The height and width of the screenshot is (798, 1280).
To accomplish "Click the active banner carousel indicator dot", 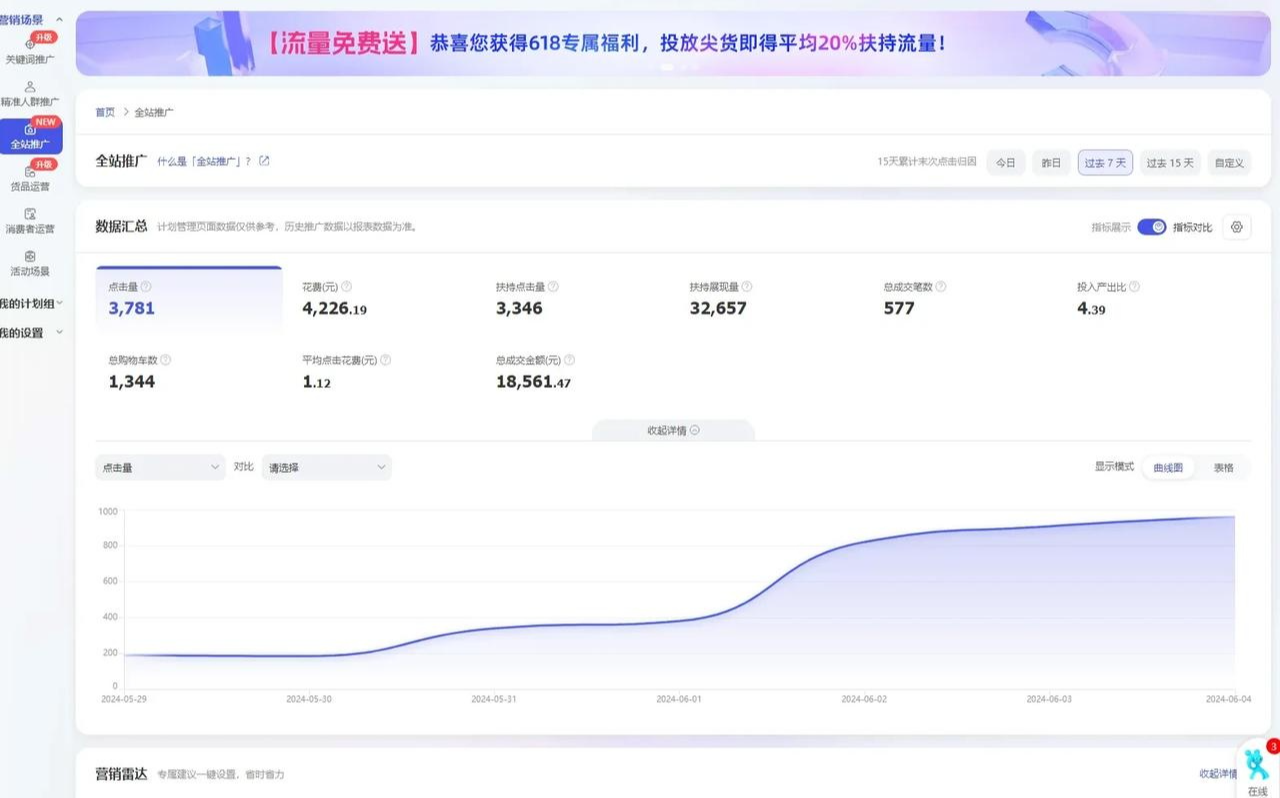I will coord(668,67).
